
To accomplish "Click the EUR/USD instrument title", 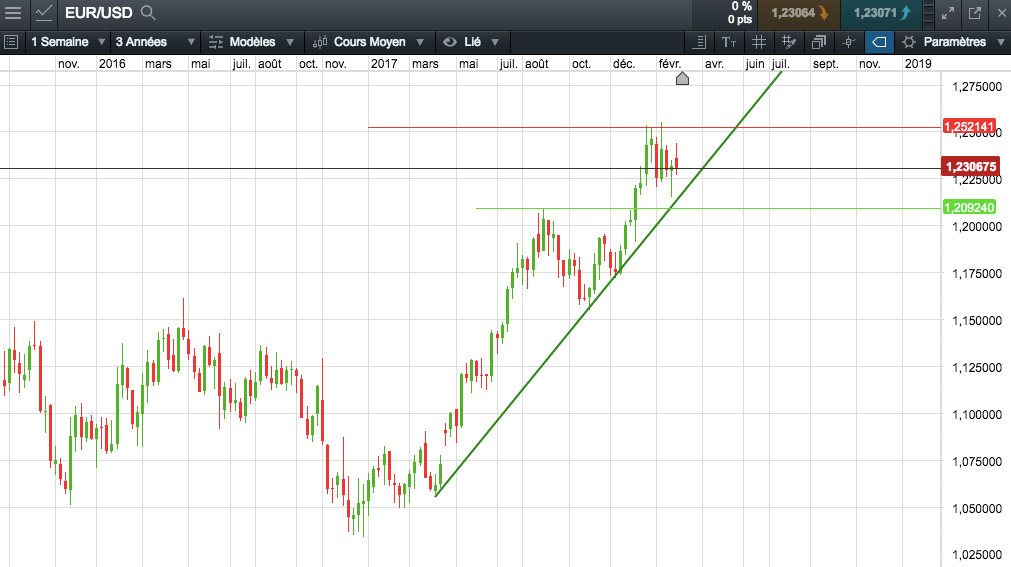I will [99, 12].
